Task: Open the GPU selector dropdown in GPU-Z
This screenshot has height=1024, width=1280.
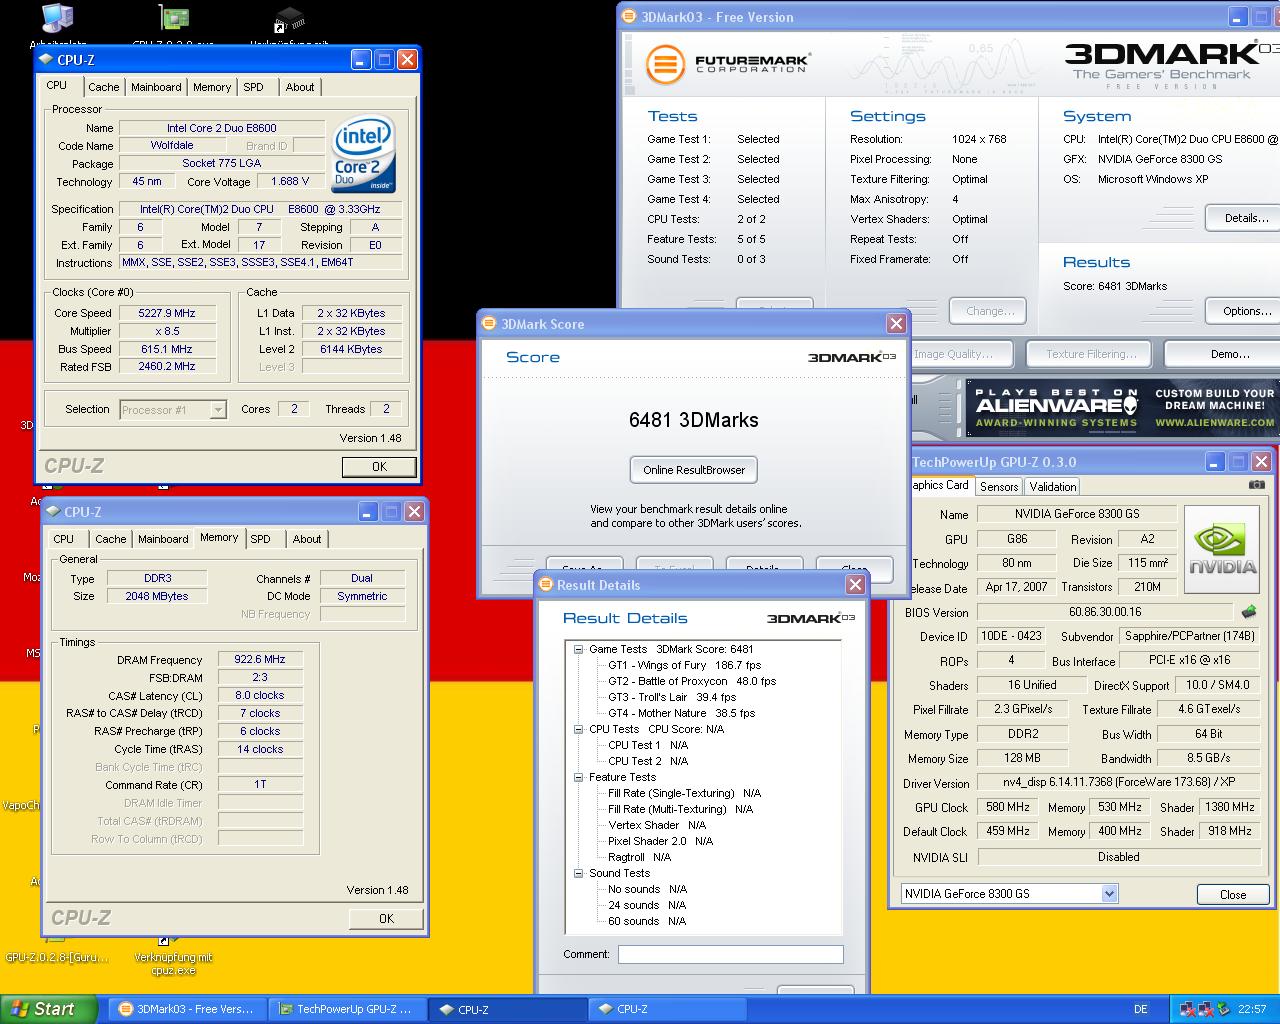Action: [x=1109, y=893]
